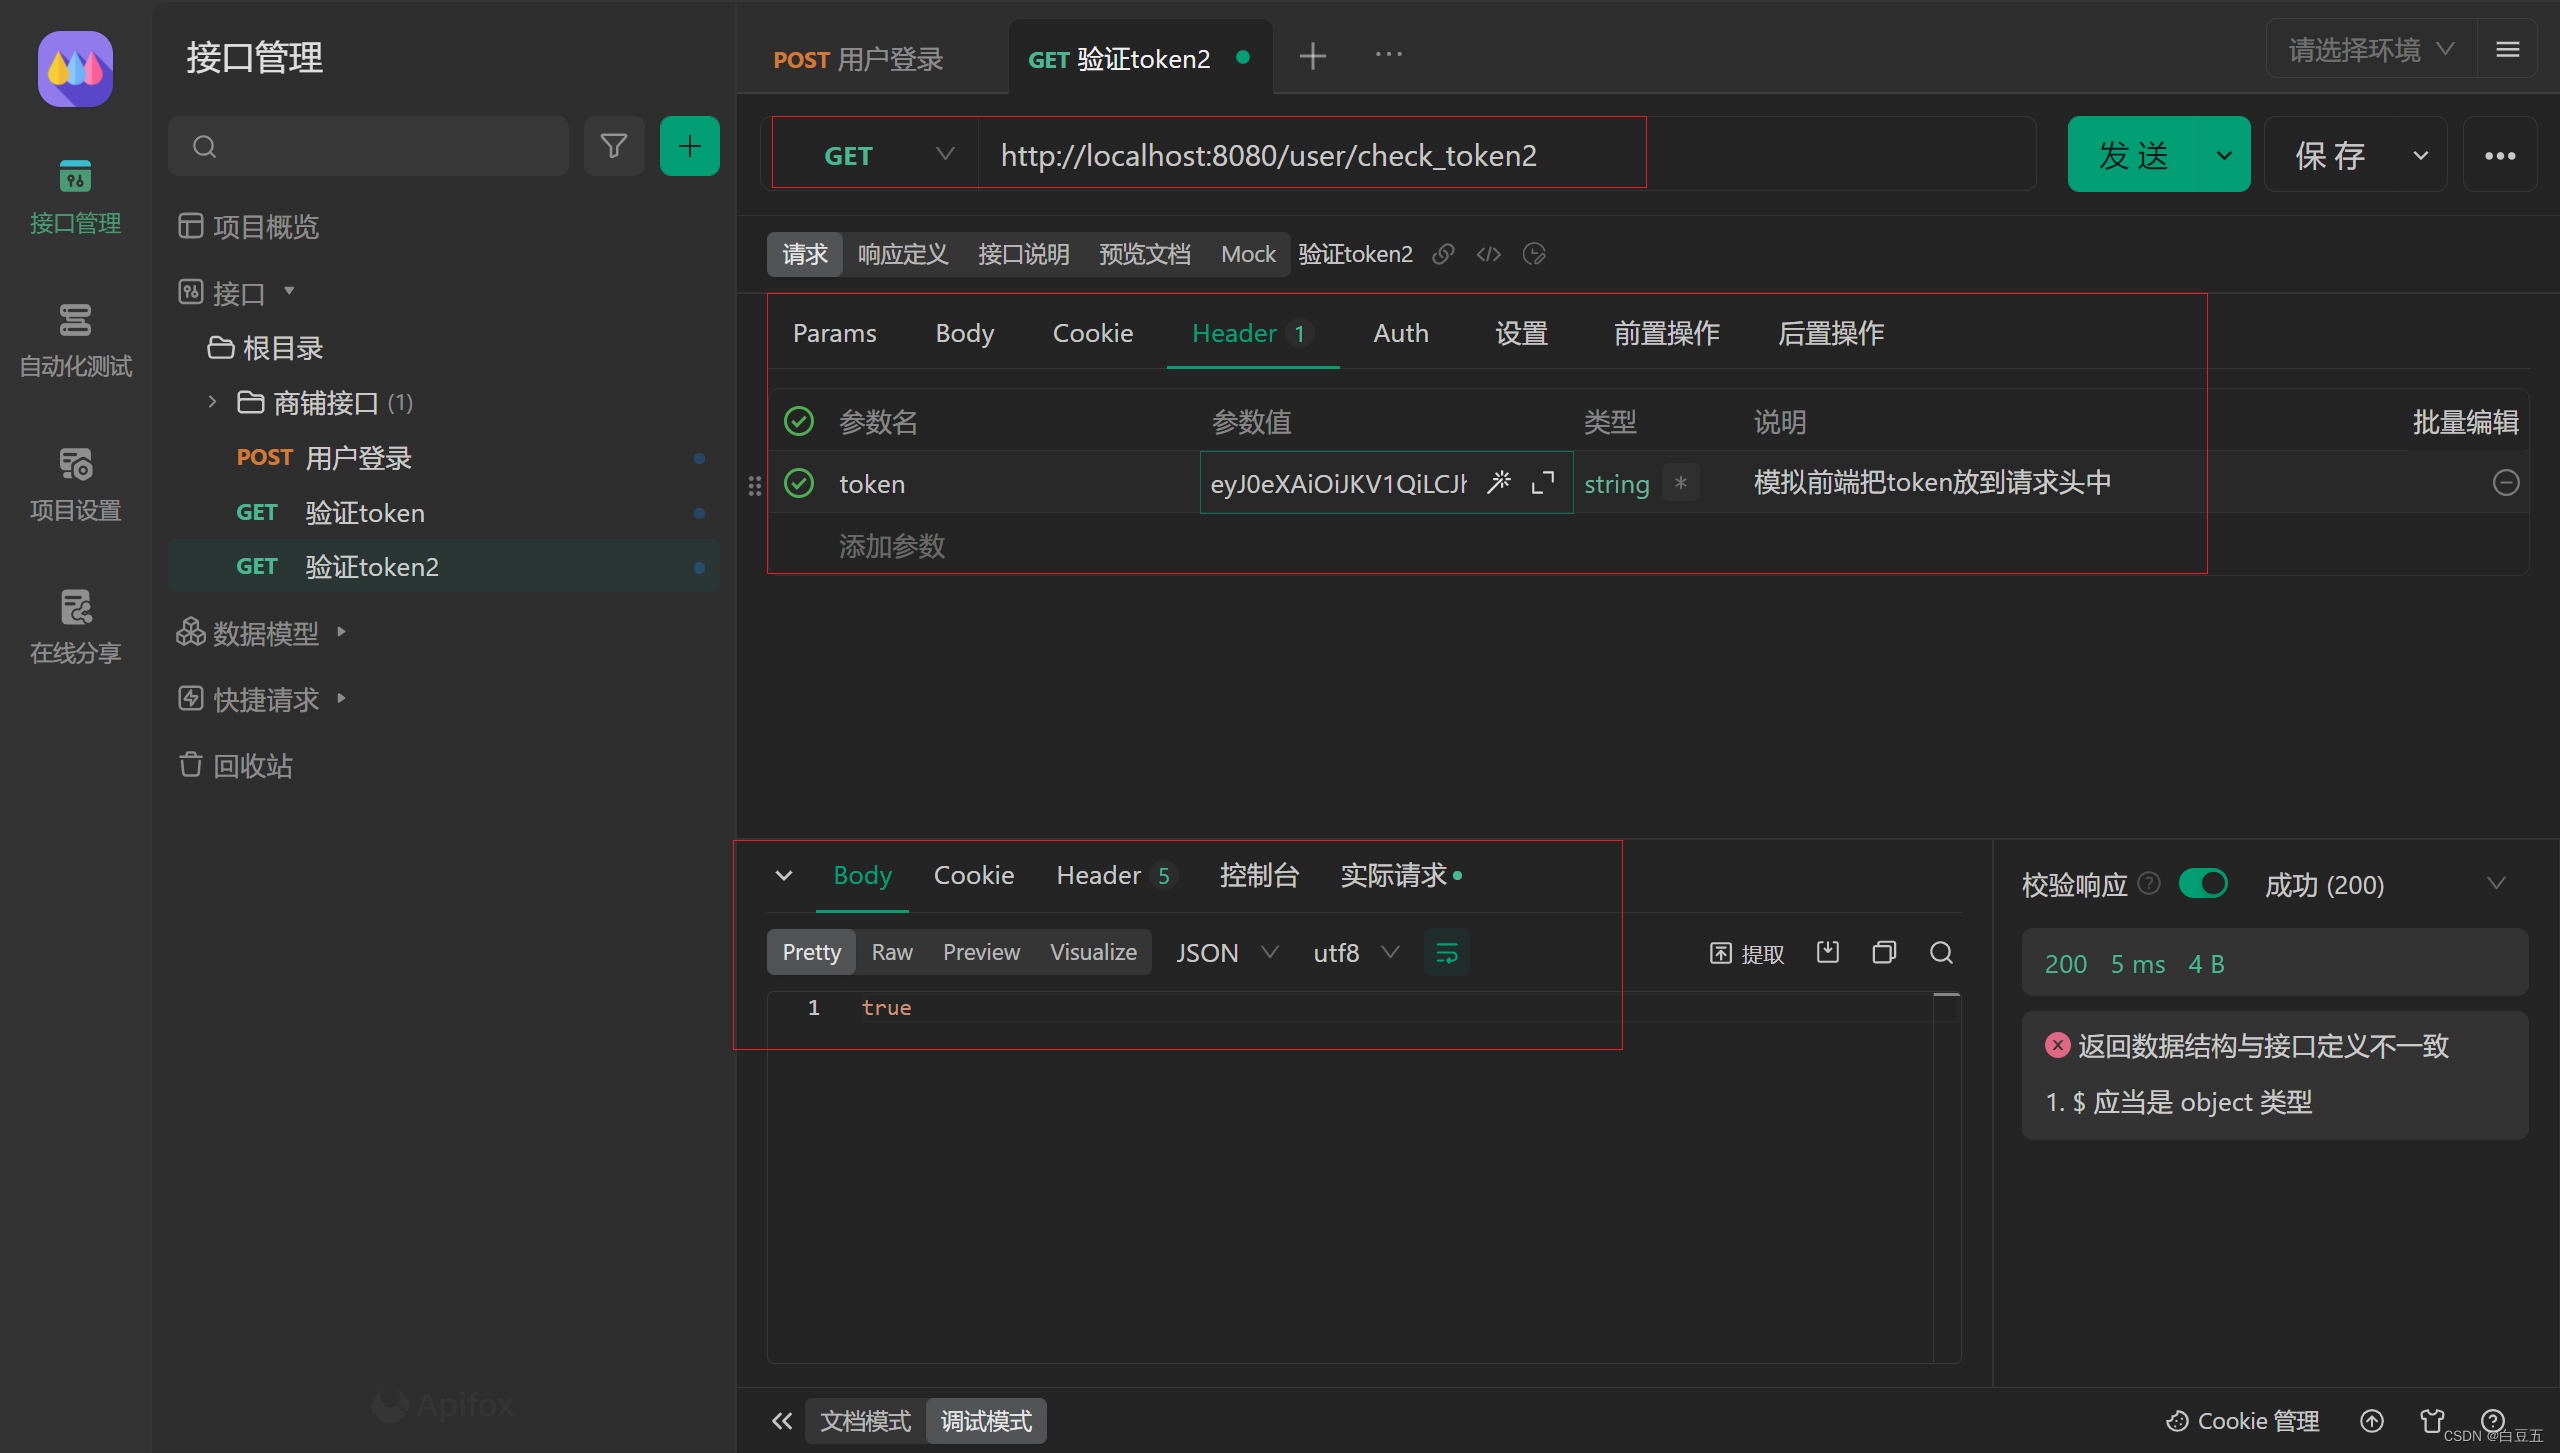Click the remove row minus icon for token
The width and height of the screenshot is (2560, 1453).
[x=2505, y=483]
